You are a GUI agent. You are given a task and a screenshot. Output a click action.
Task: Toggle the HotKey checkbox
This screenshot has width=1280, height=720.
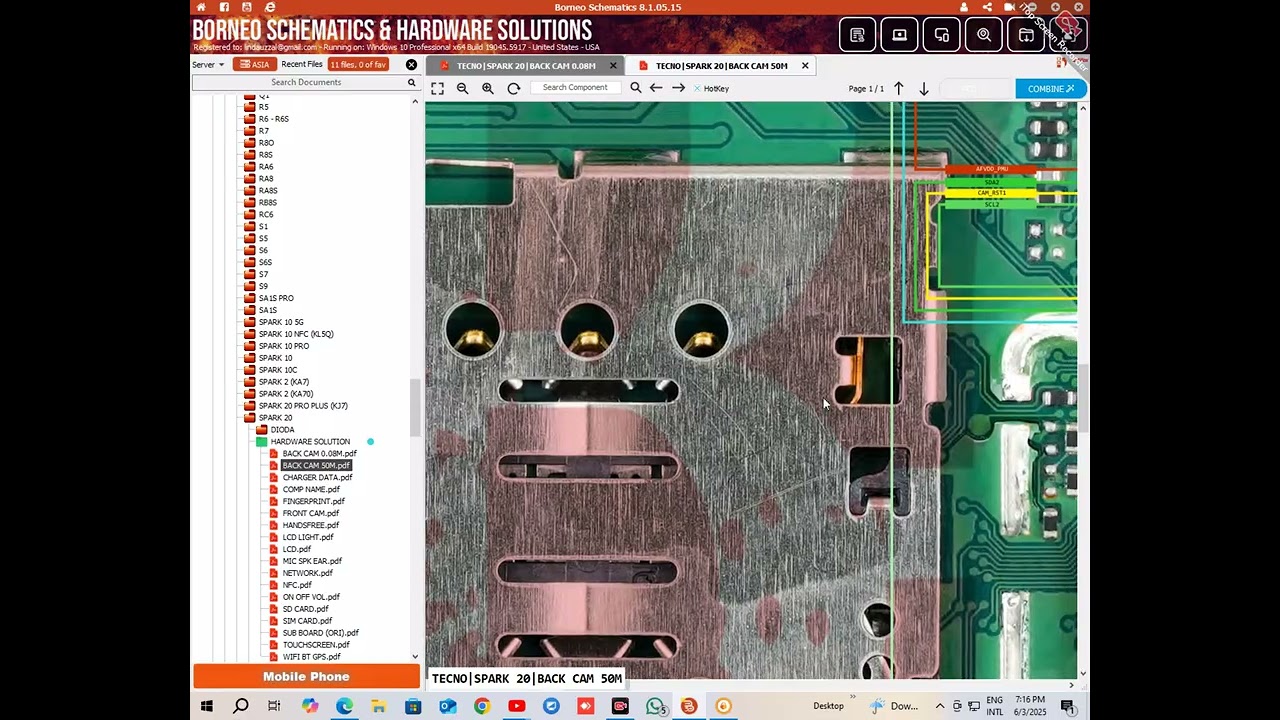click(x=698, y=88)
